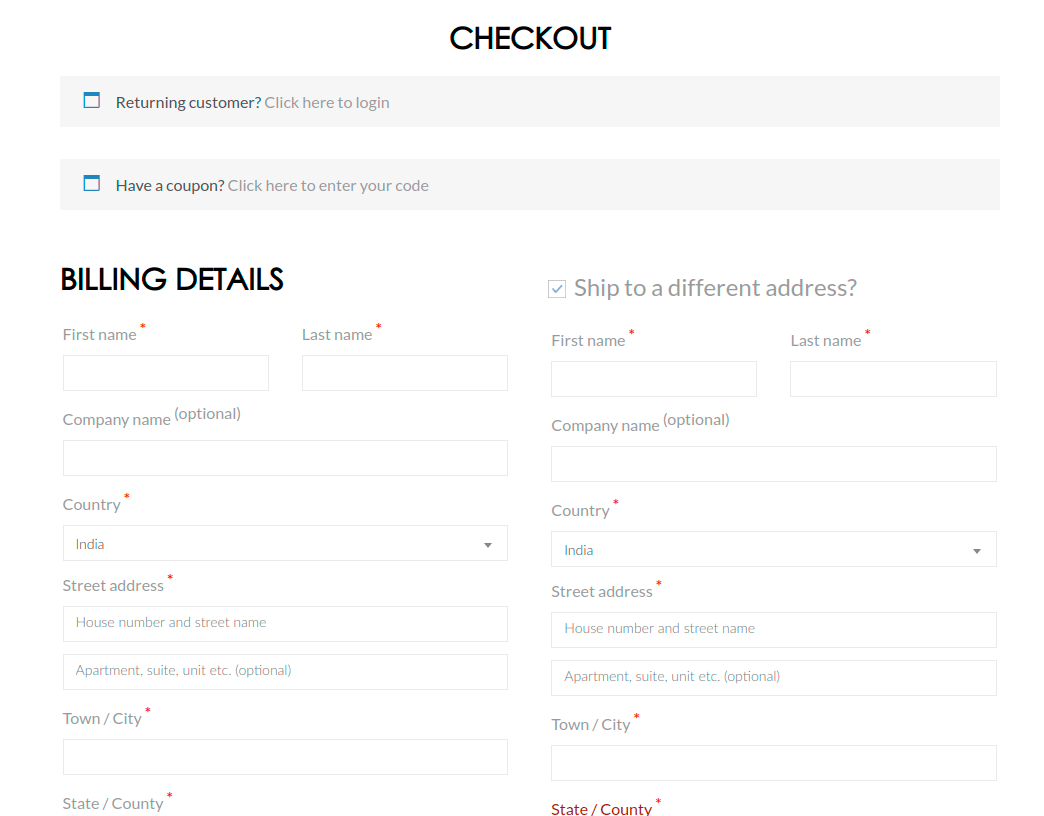Click shipping House number and street name field
Screen dimensions: 1044x816
(774, 629)
